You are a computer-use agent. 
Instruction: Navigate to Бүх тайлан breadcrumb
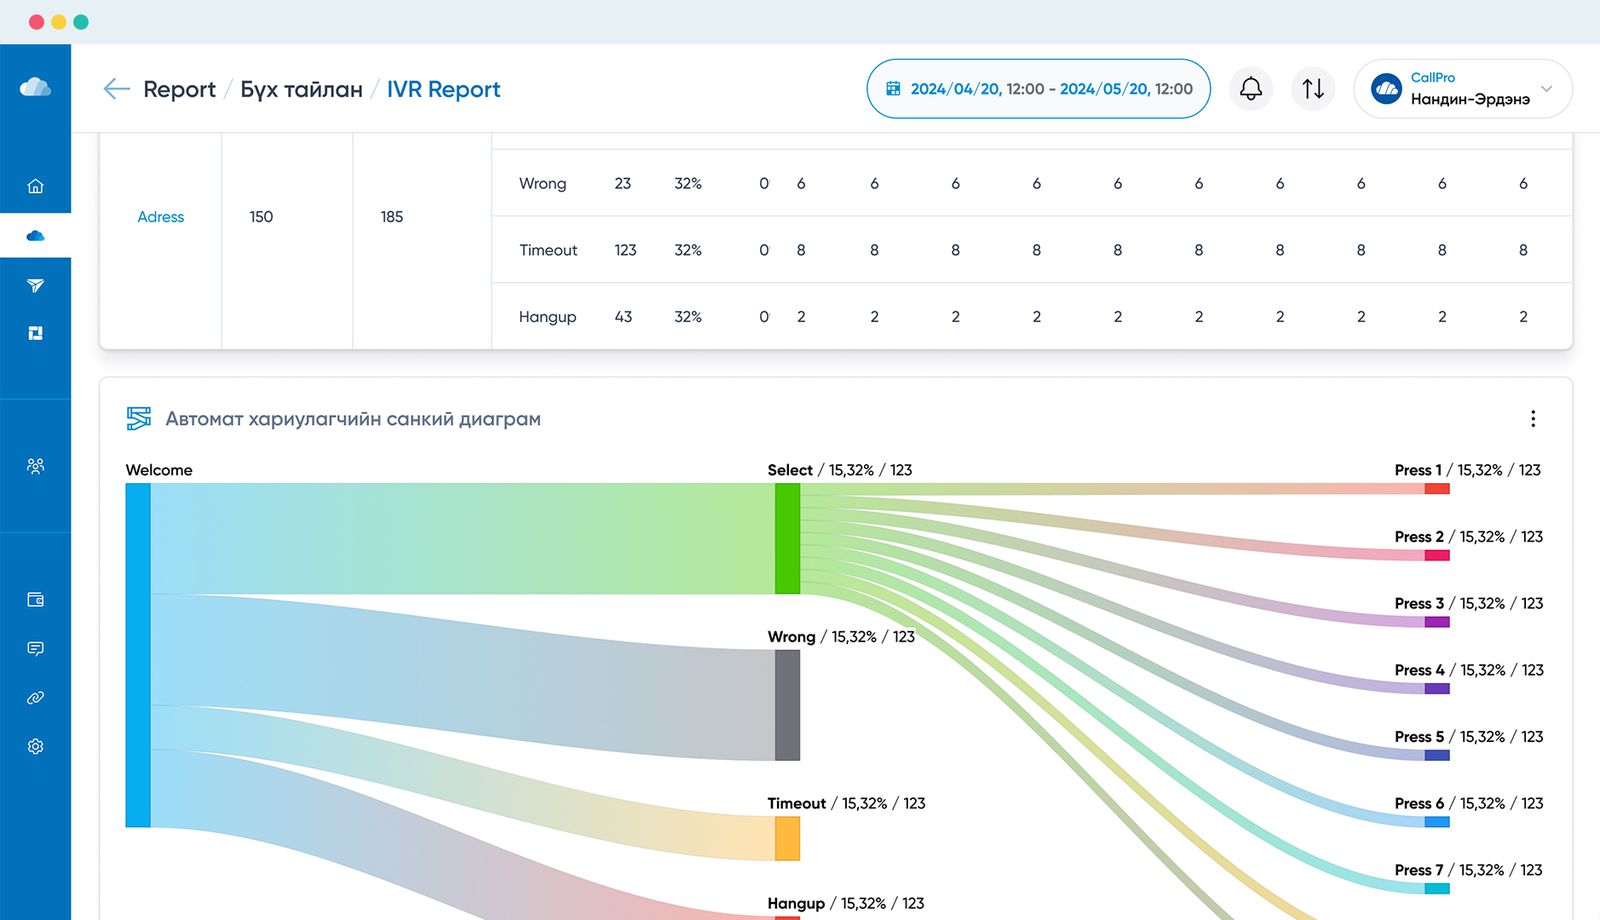coord(301,89)
